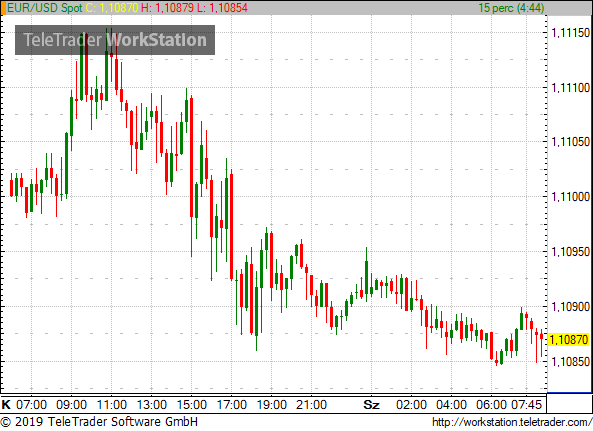Click the 02:00 time axis label
Viewport: 593px width, 431px height.
click(411, 405)
